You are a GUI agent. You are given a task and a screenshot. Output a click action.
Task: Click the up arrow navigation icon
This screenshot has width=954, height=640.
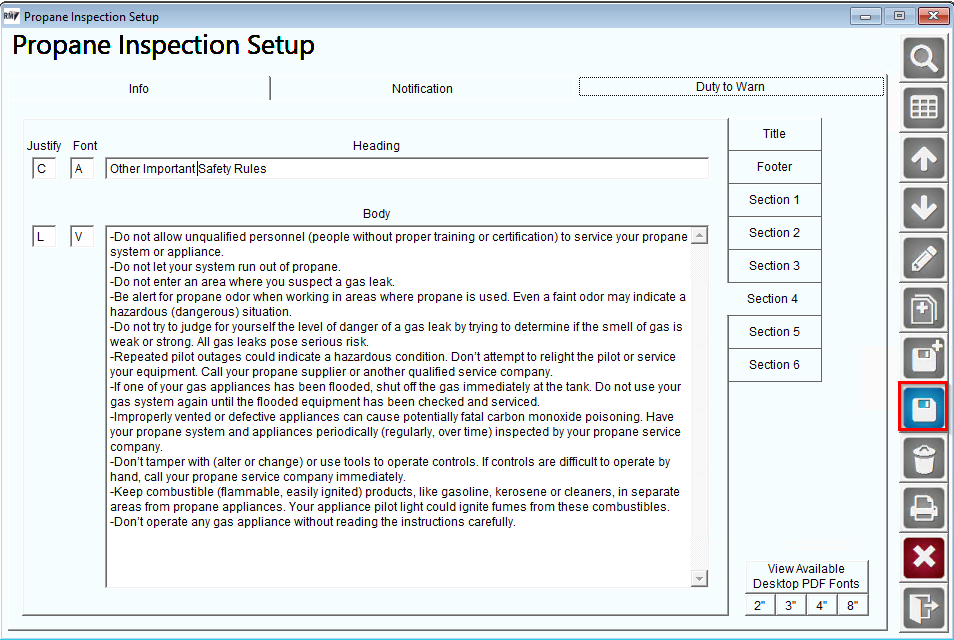click(x=924, y=158)
